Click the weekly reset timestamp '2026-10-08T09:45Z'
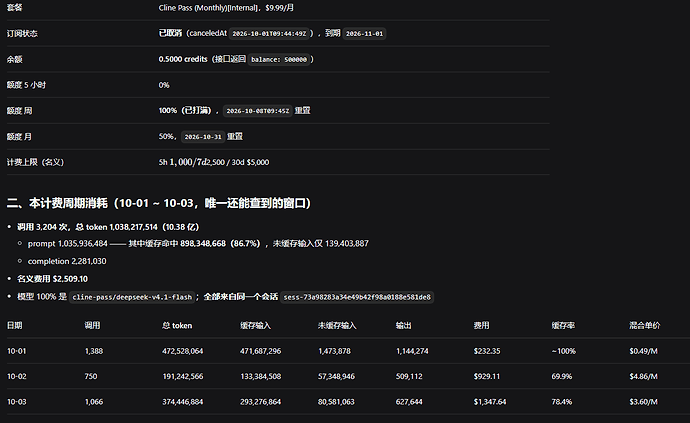Screen dimensions: 690x423 [258, 111]
